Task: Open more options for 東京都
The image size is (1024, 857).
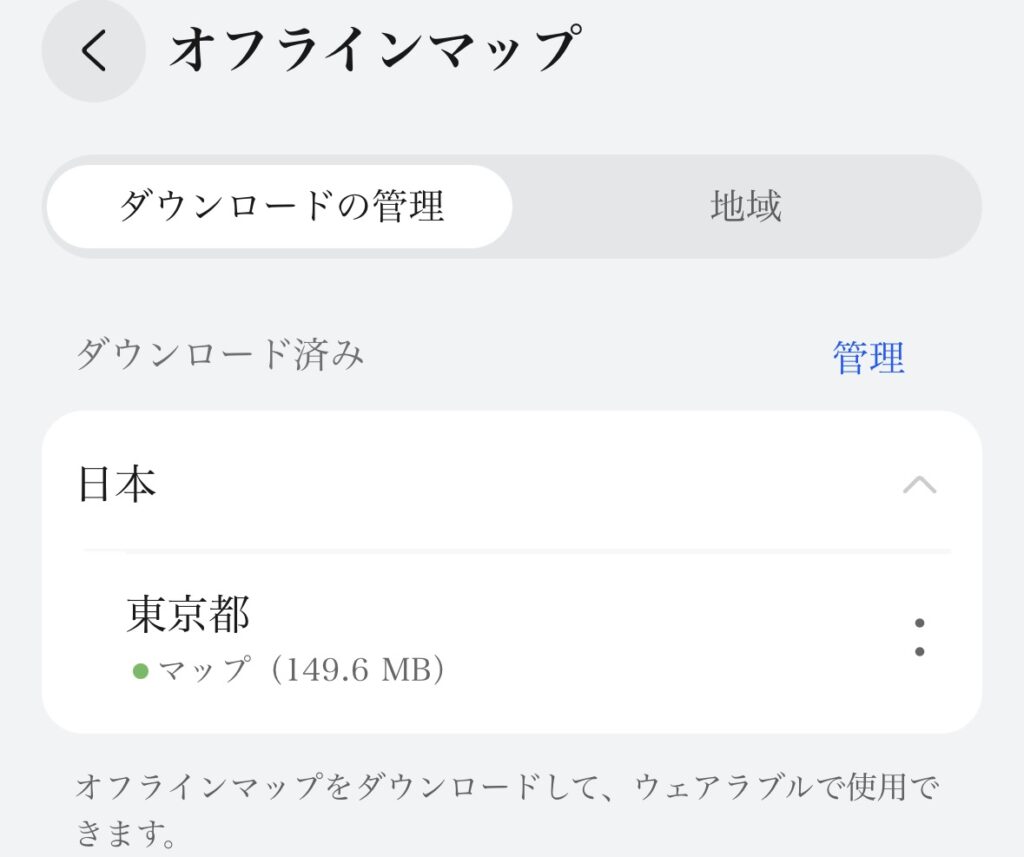Action: click(919, 637)
